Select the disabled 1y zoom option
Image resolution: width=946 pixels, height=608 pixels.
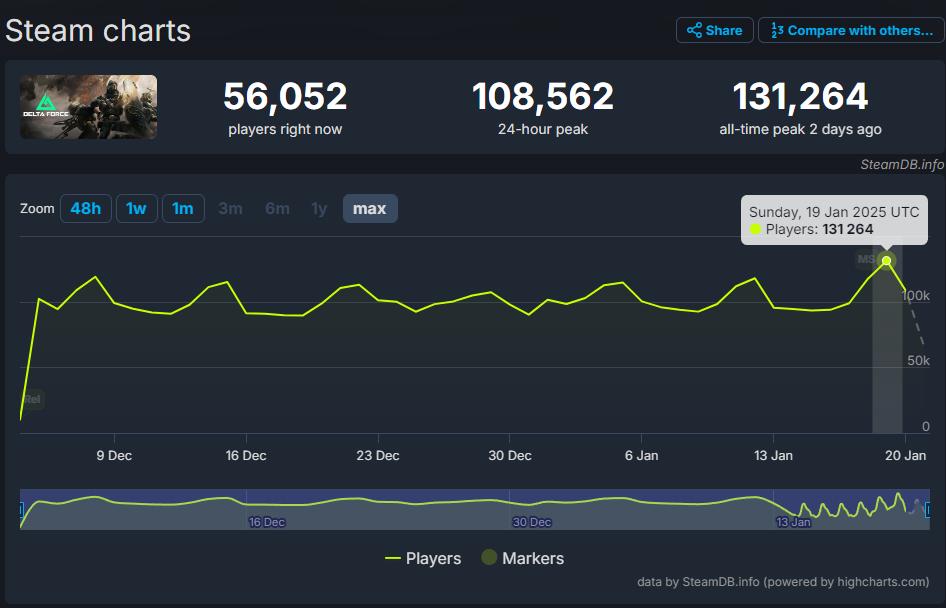click(x=319, y=209)
